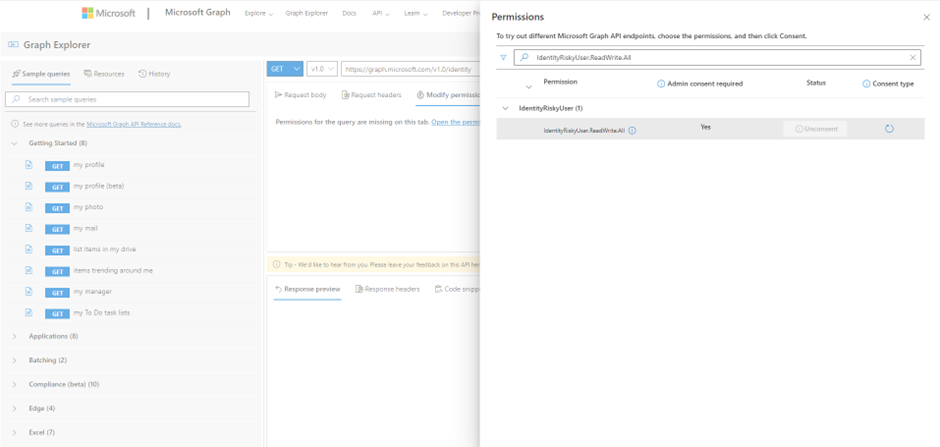Click document icon for my profile (beta)
This screenshot has height=447, width=940.
(x=29, y=186)
